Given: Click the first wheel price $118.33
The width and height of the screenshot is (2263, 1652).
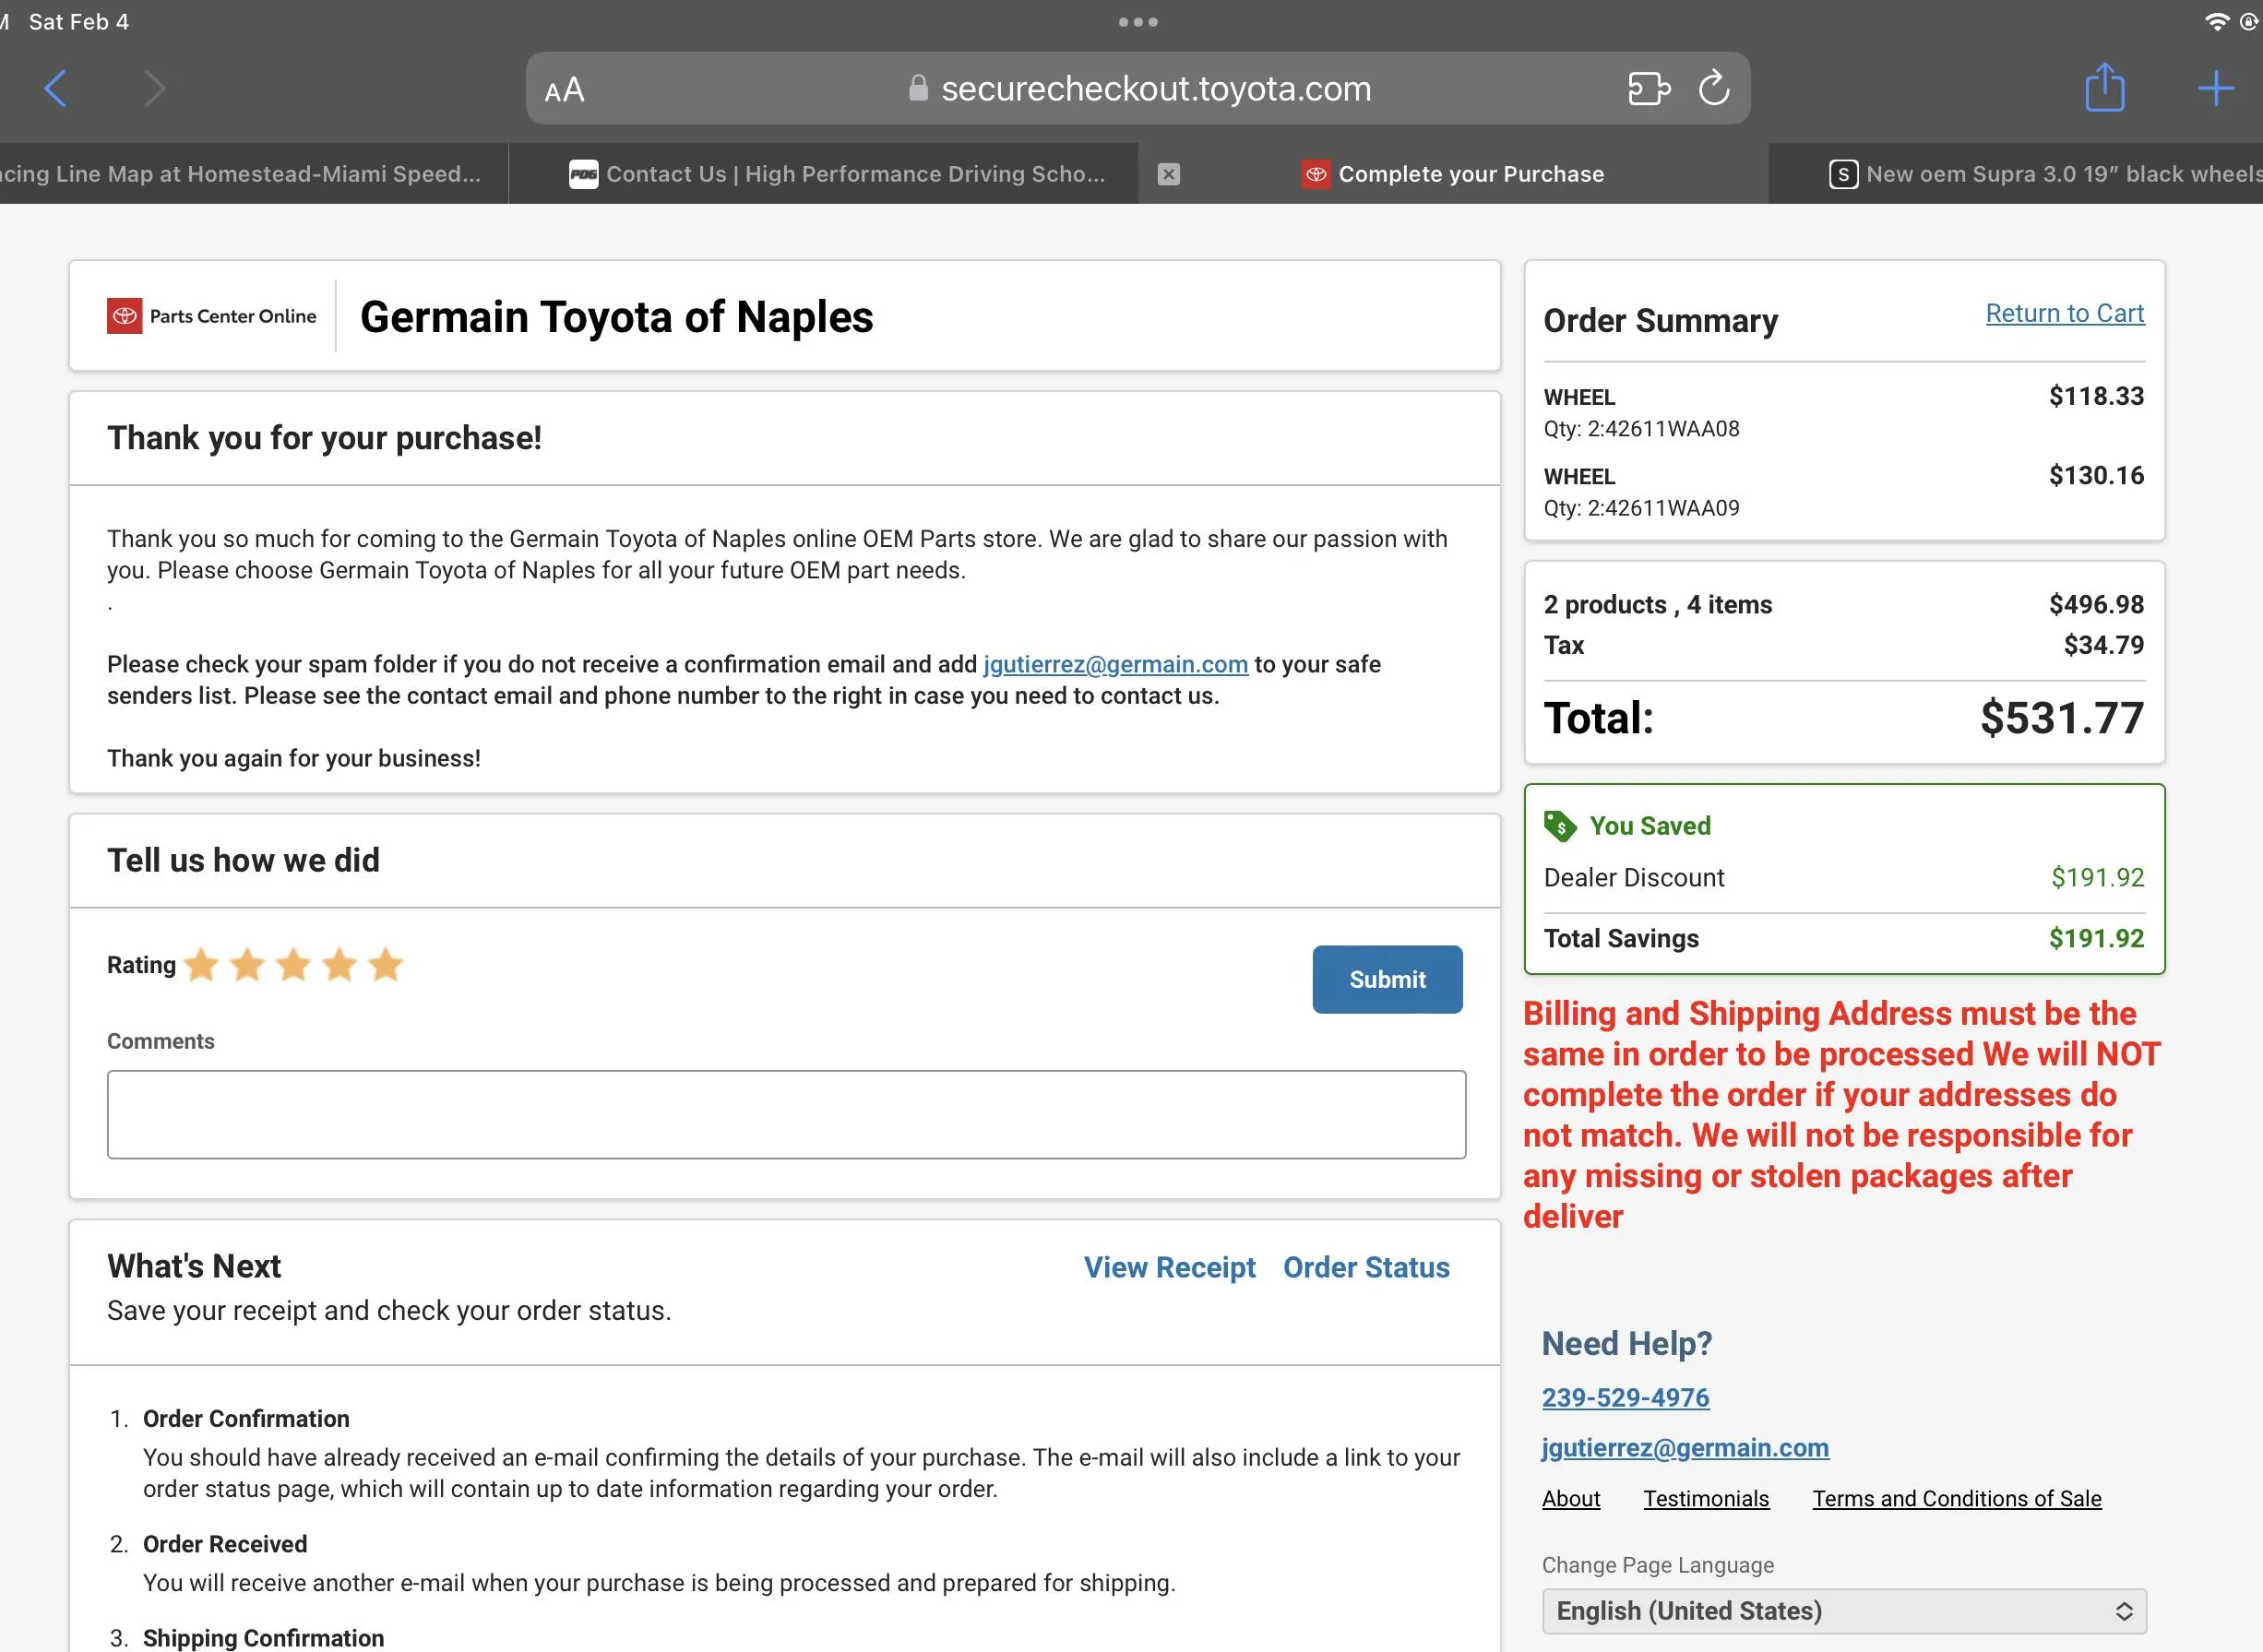Looking at the screenshot, I should click(x=2096, y=396).
